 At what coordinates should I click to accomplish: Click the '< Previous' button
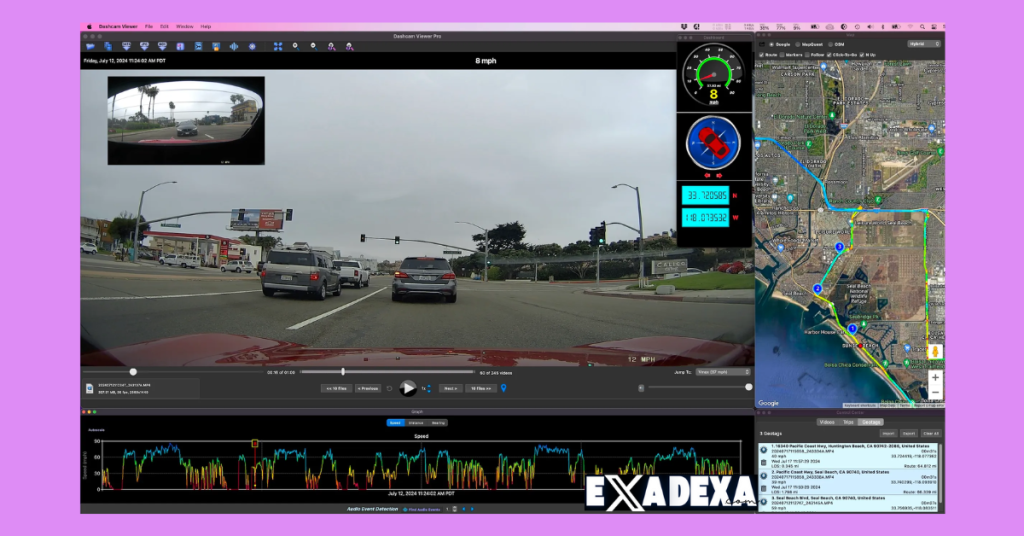coord(368,388)
